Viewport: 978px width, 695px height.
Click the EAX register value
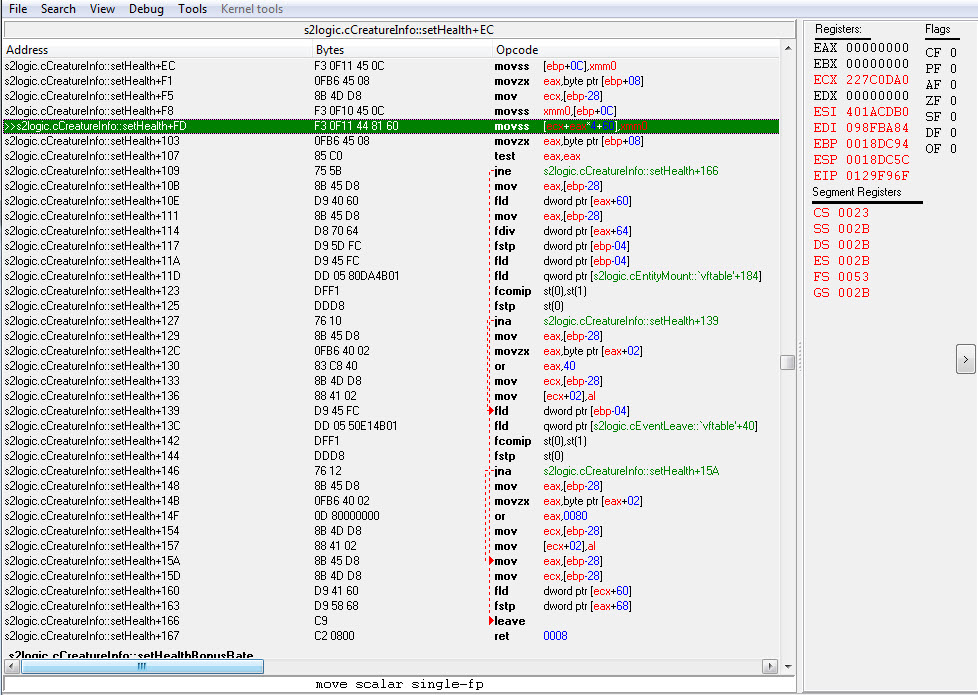tap(877, 48)
